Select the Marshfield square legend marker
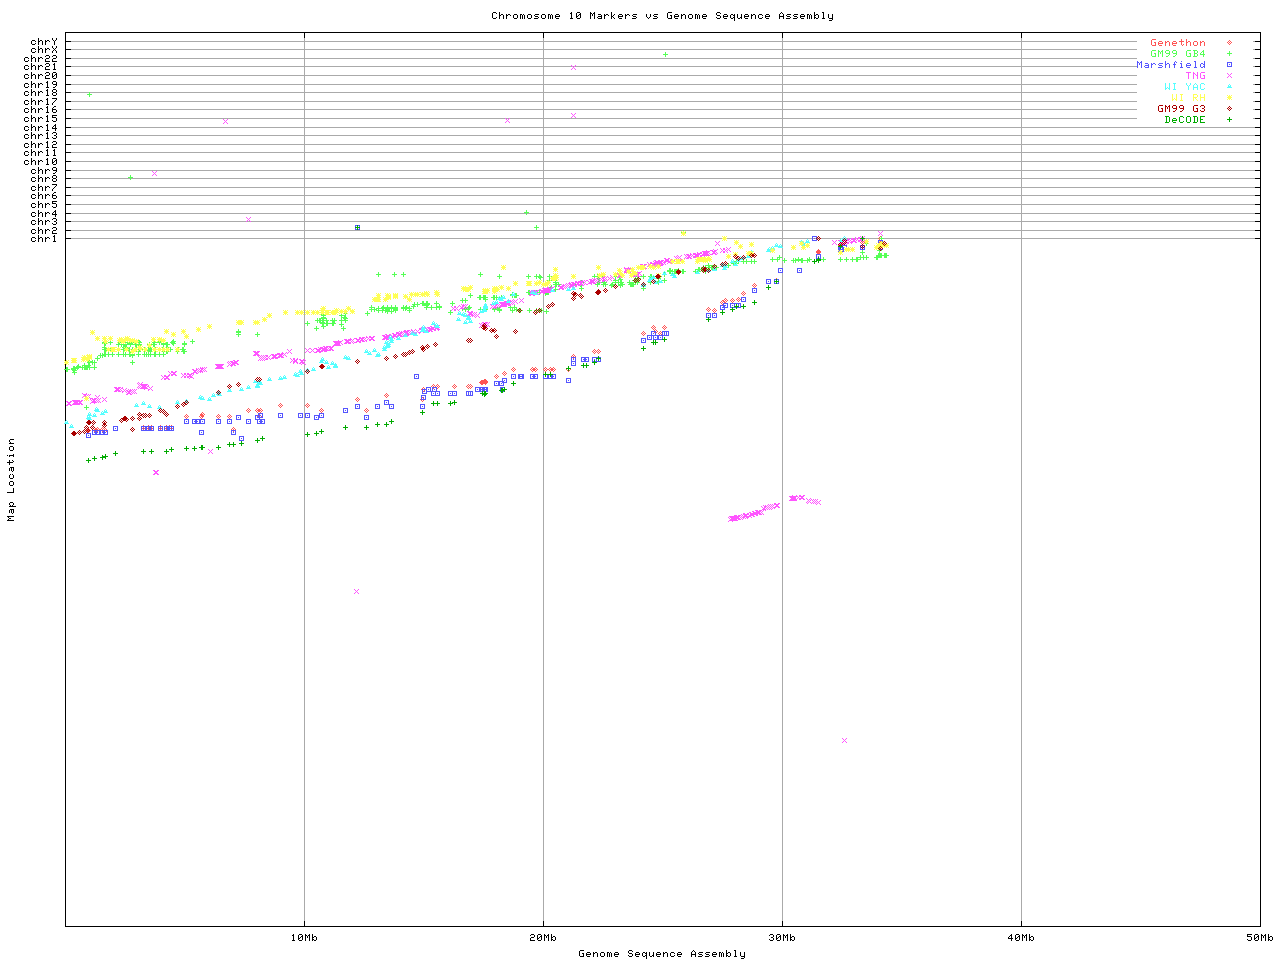Viewport: 1280px width, 960px height. (x=1229, y=65)
